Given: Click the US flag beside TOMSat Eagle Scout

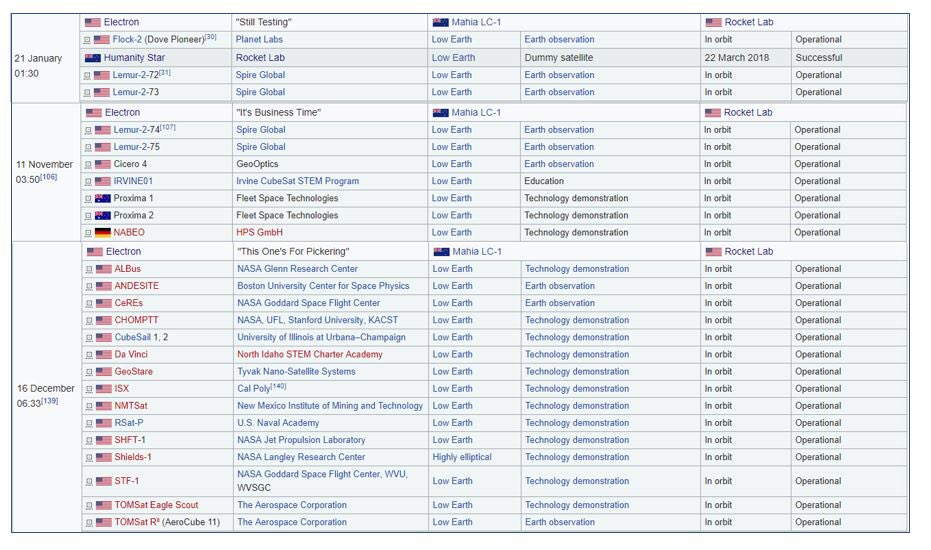Looking at the screenshot, I should tap(104, 506).
